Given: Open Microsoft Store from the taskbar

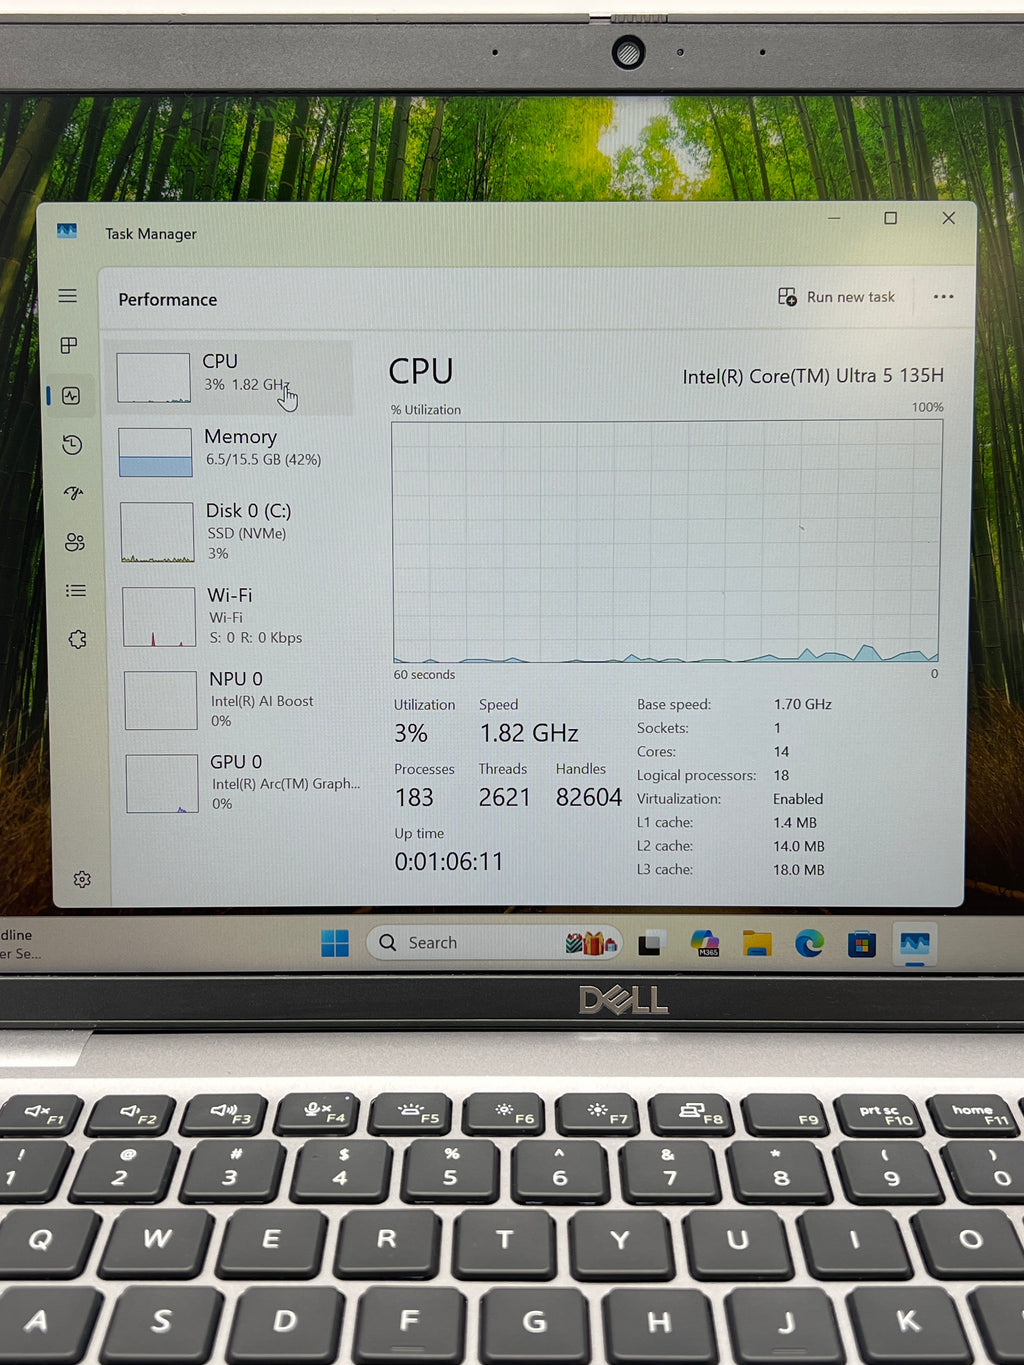Looking at the screenshot, I should pos(861,943).
